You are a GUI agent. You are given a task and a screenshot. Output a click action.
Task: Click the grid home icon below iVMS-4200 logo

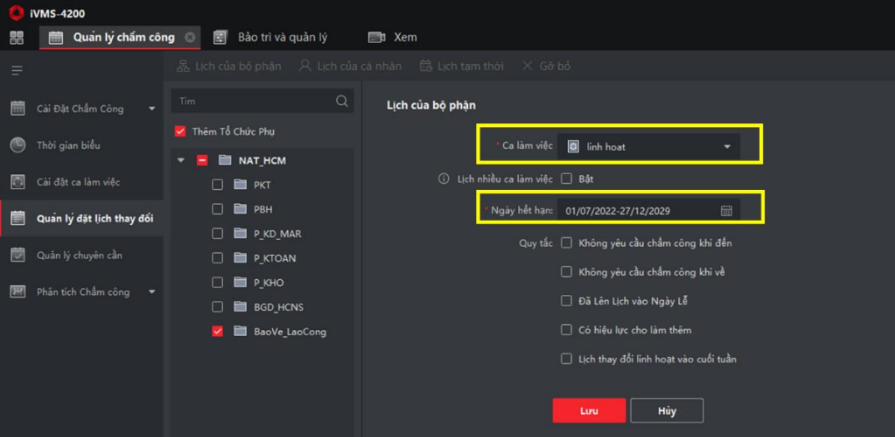[x=16, y=38]
